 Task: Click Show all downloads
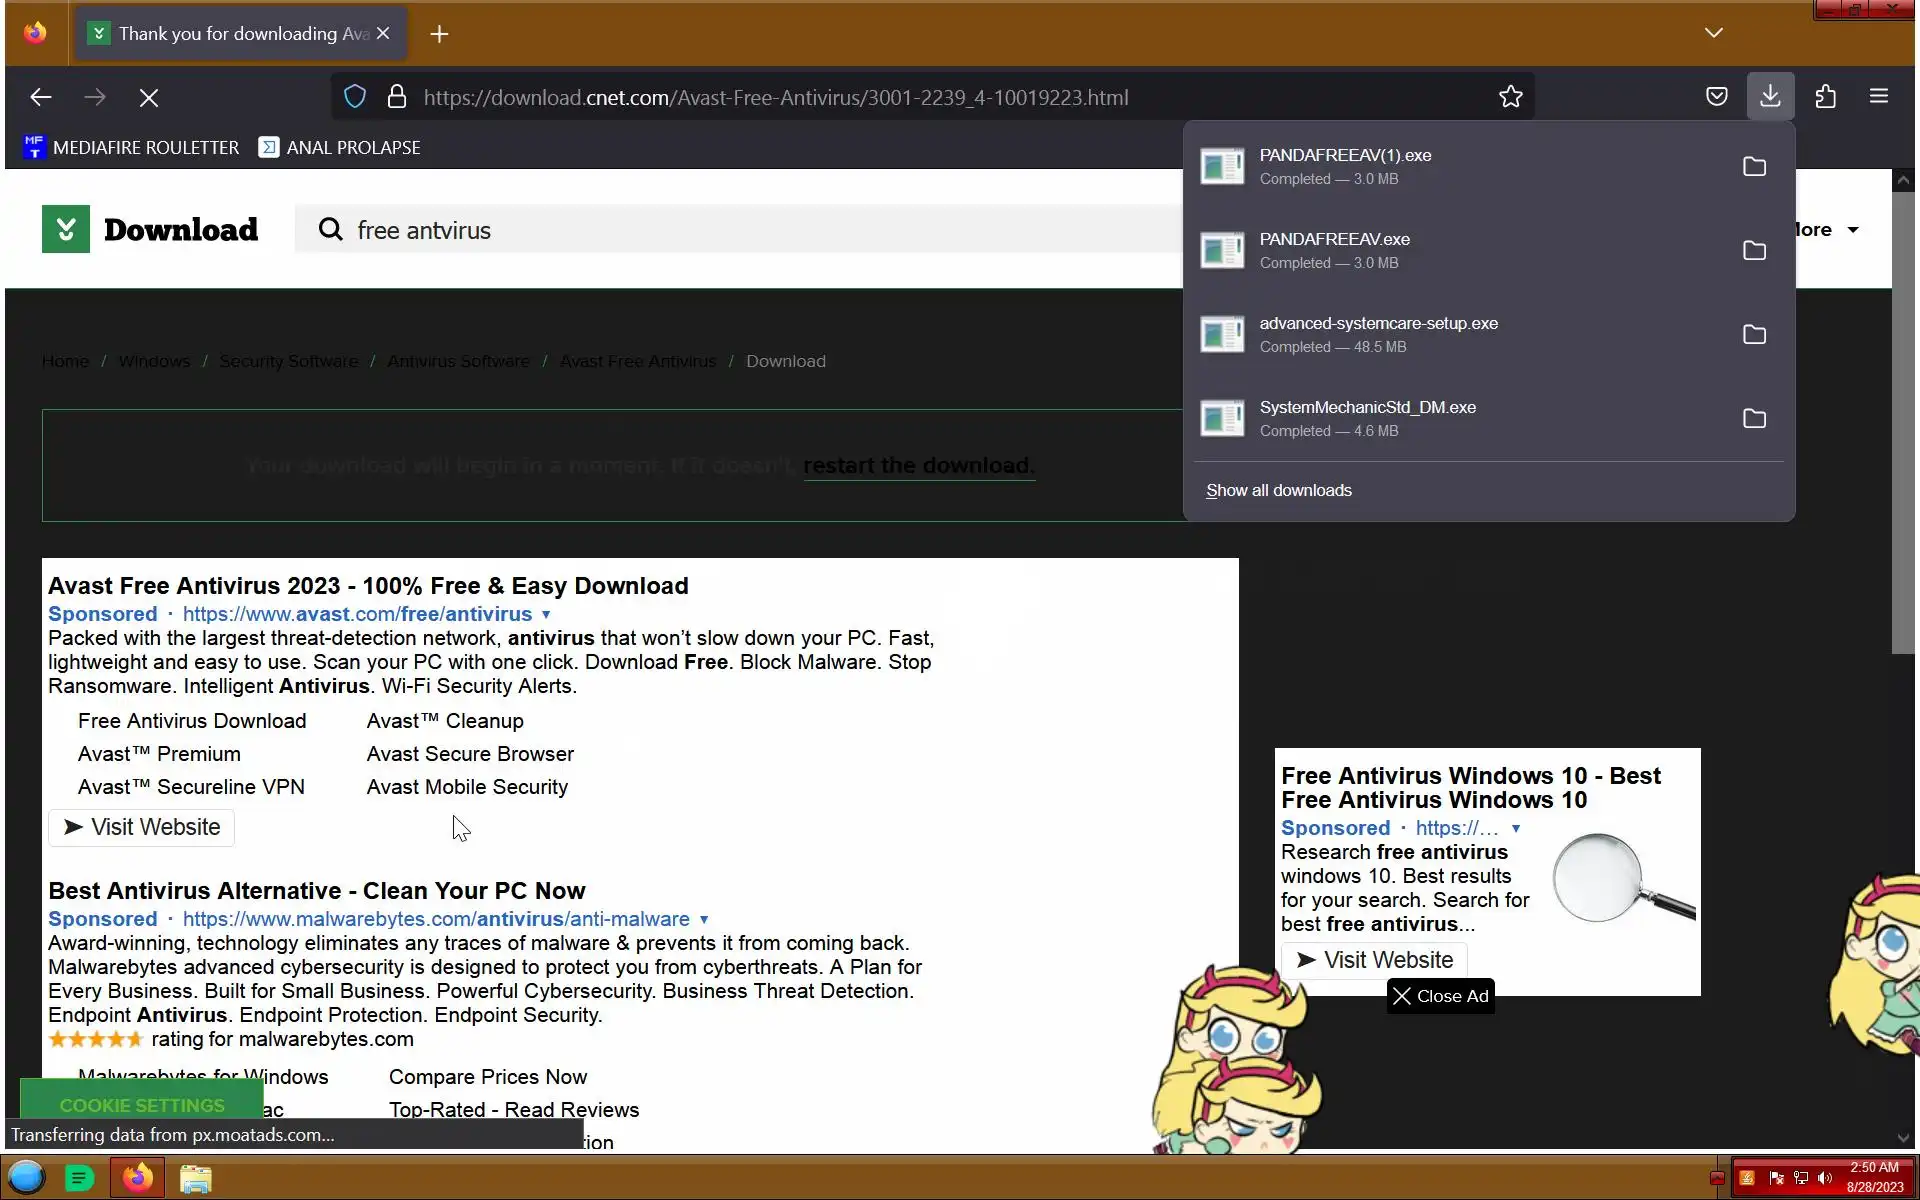[1278, 491]
